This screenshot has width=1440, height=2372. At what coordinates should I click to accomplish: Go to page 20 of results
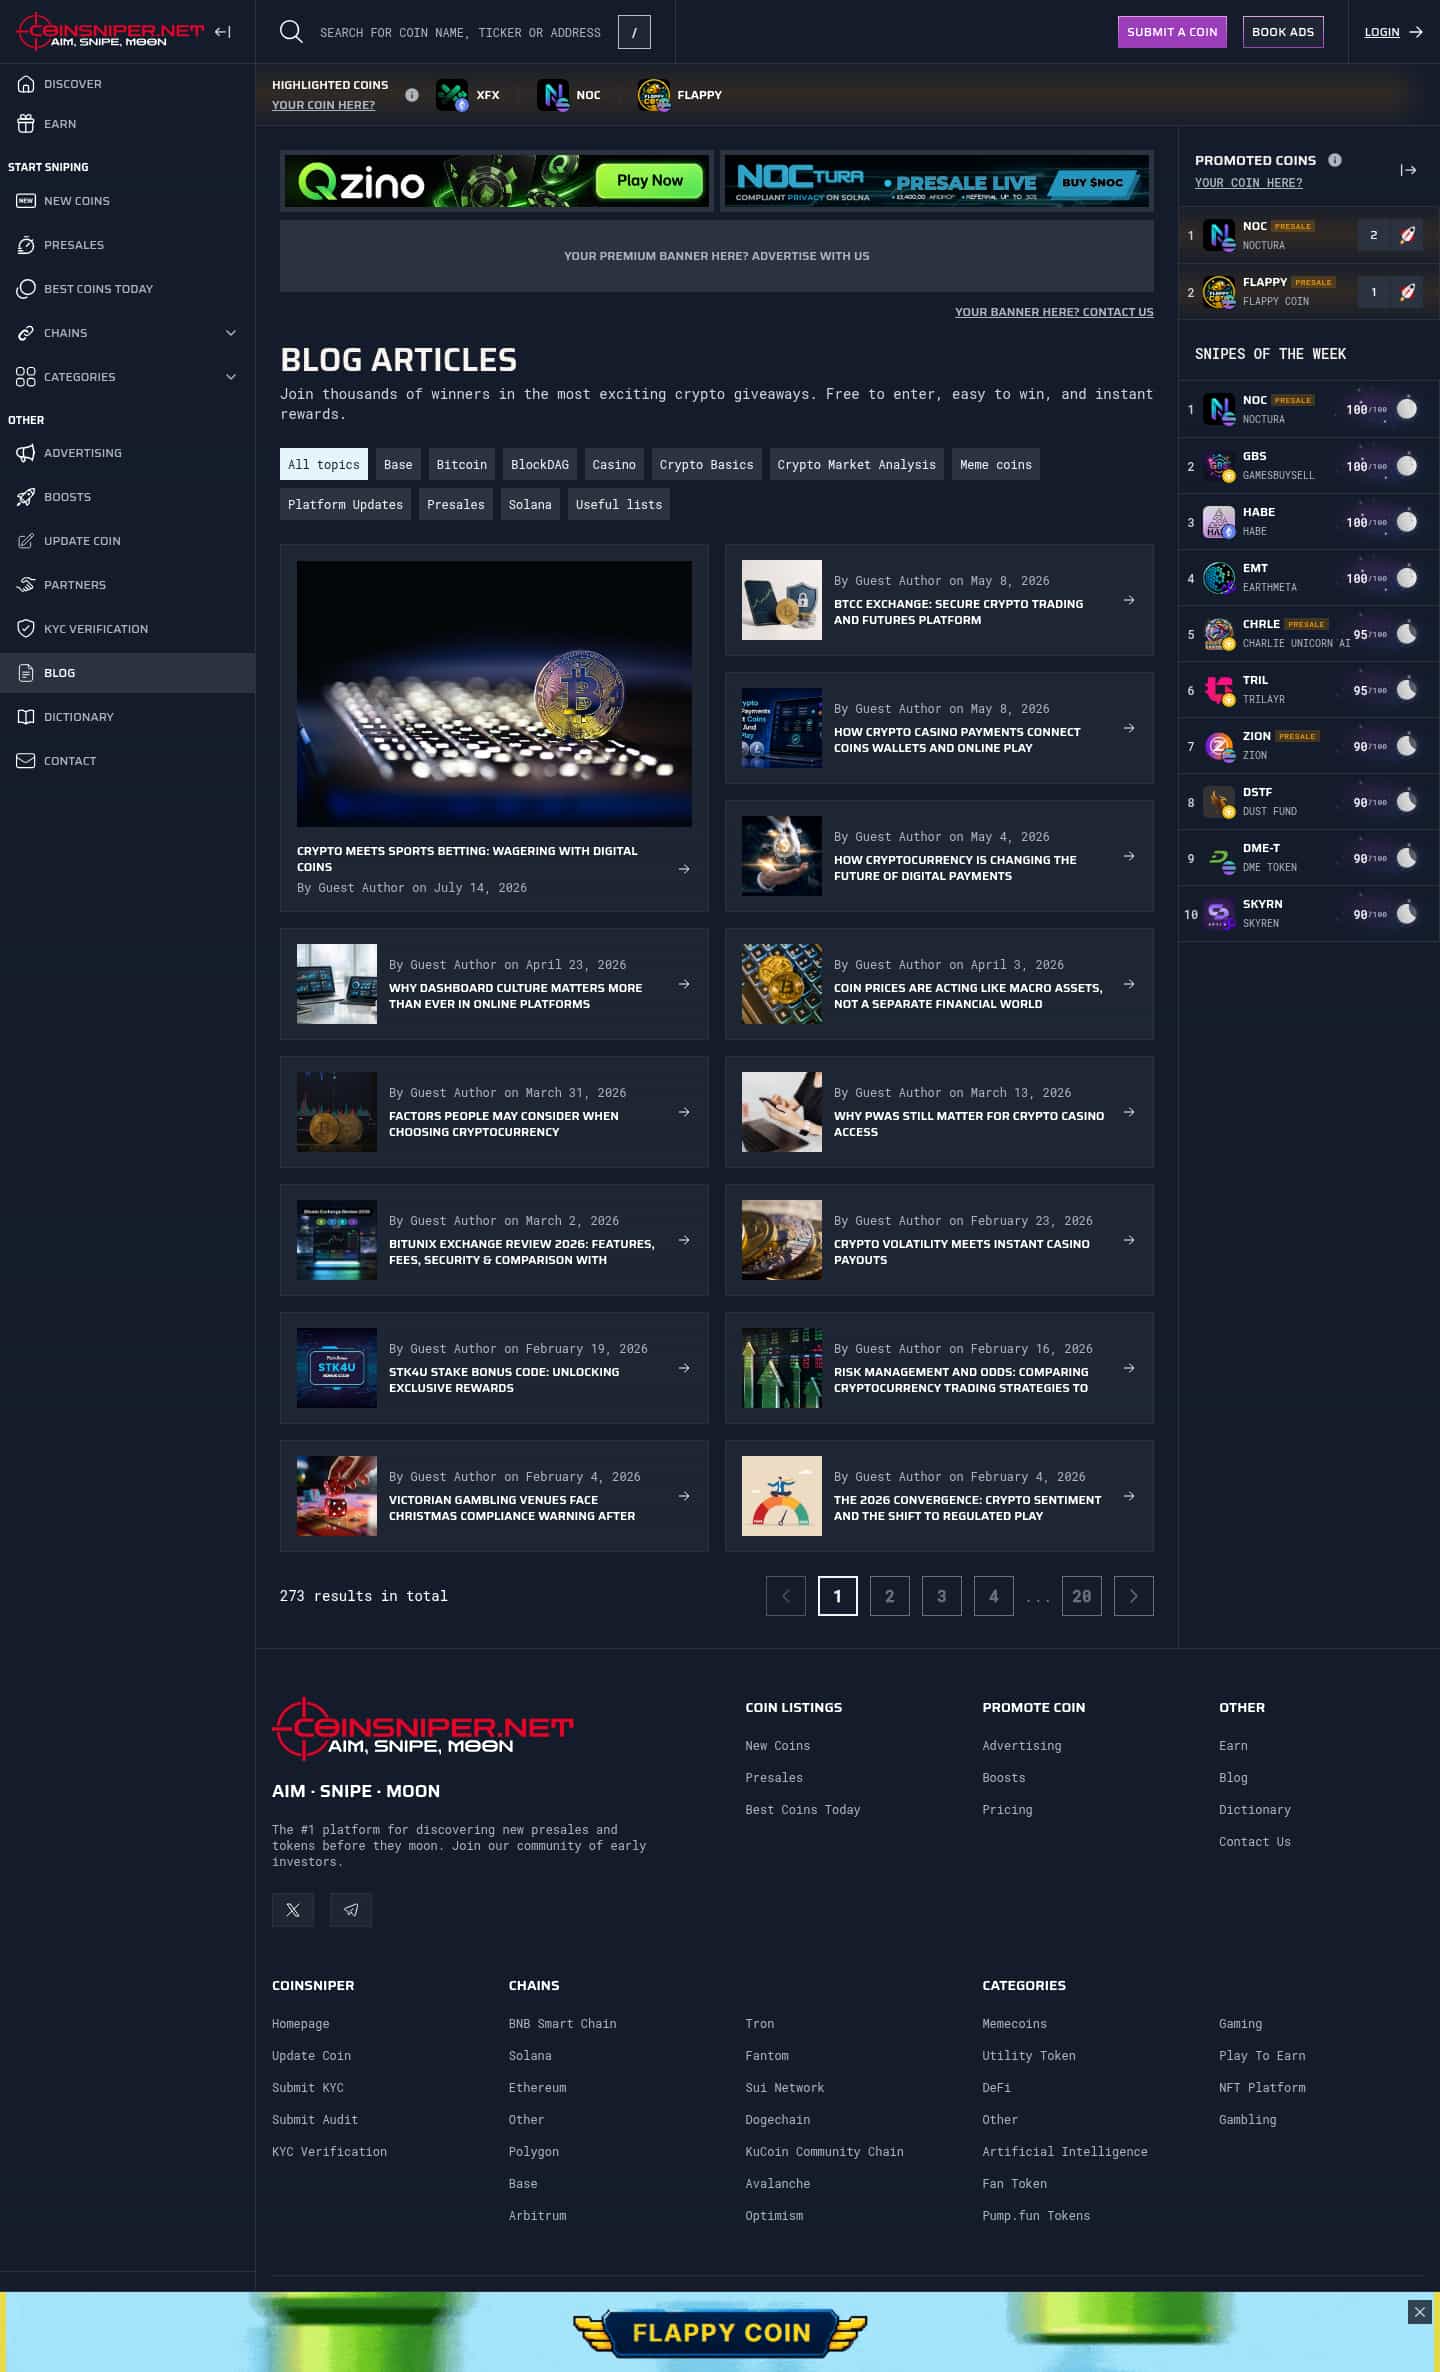[1081, 1596]
